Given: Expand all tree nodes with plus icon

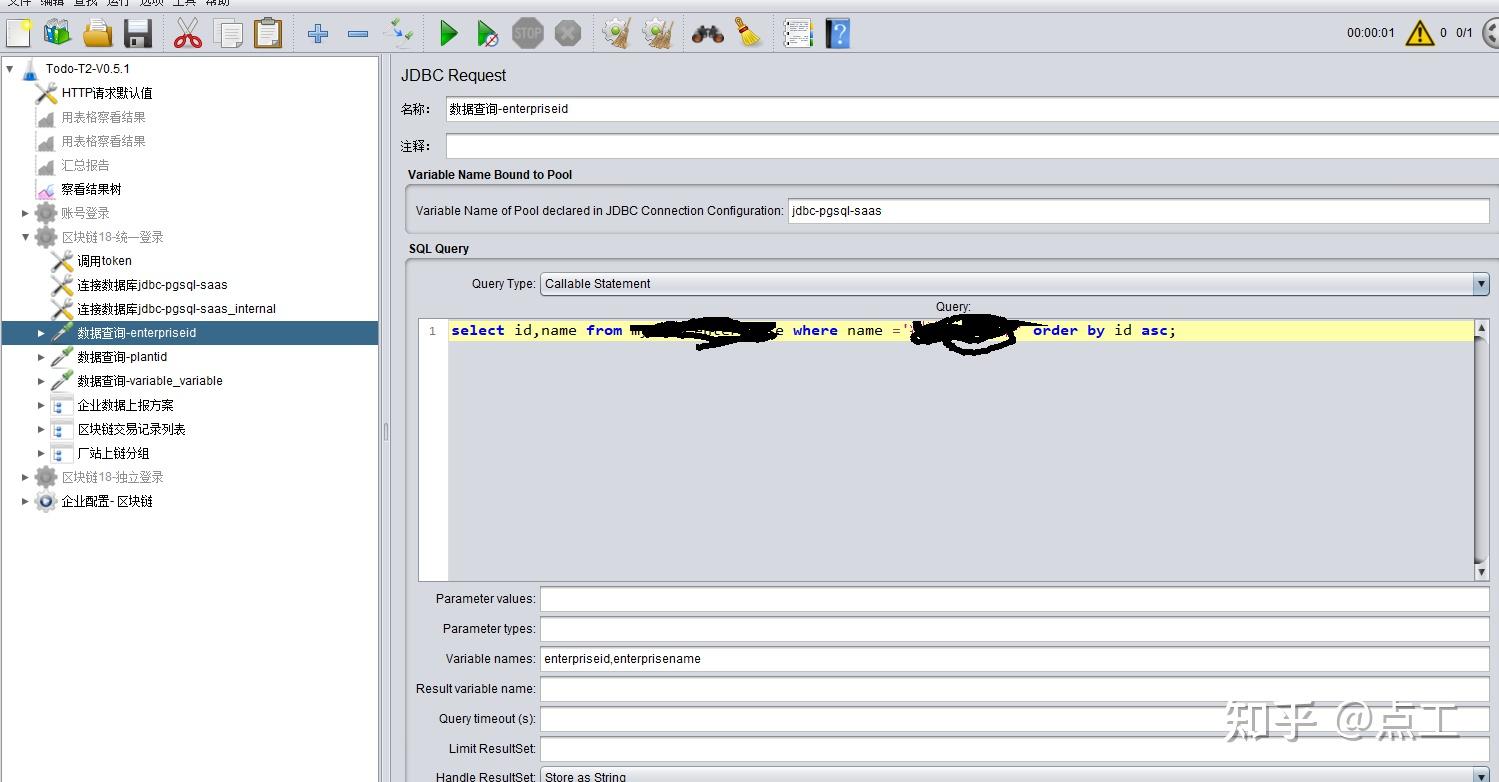Looking at the screenshot, I should 318,32.
